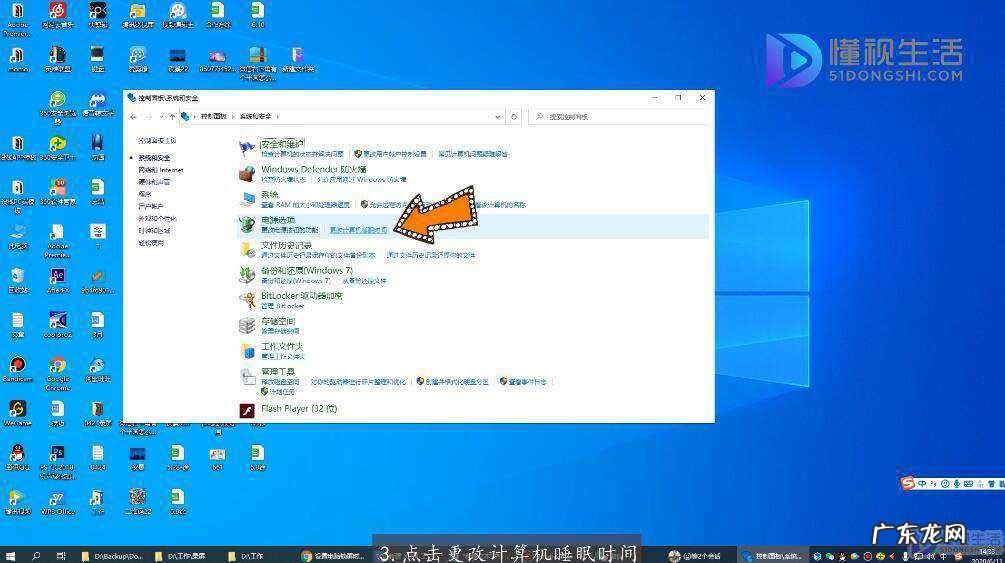The width and height of the screenshot is (1005, 563).
Task: Click the Backup and Restore (Windows 7) icon
Action: pyautogui.click(x=247, y=274)
